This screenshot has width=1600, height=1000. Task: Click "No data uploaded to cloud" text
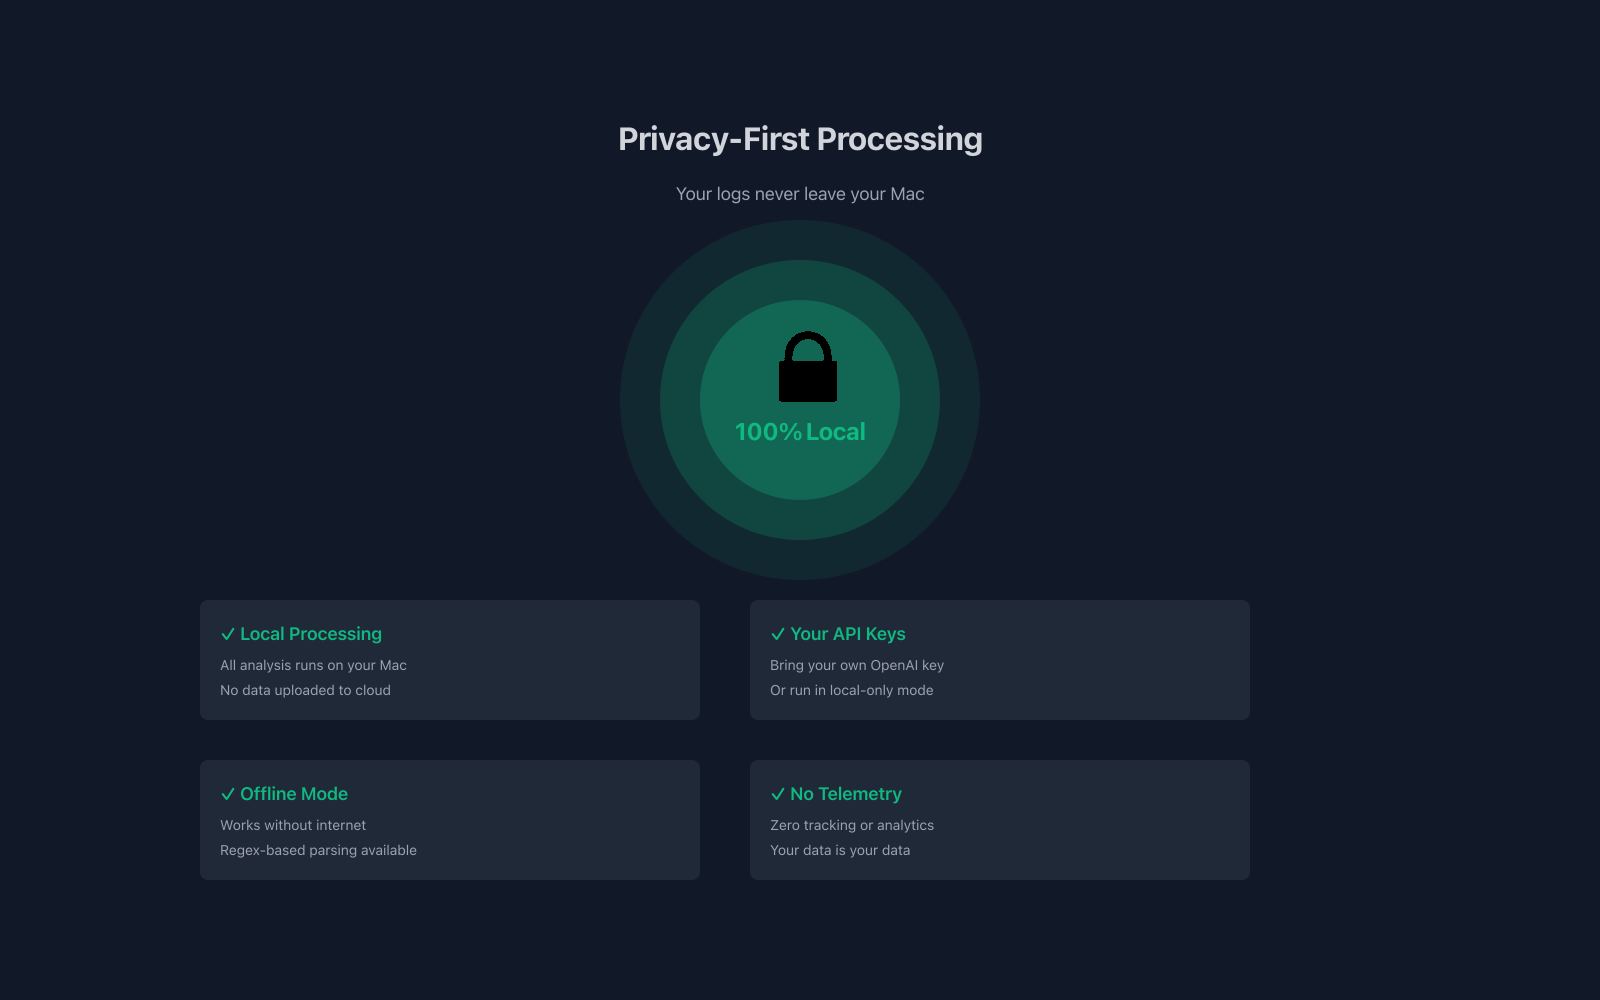point(305,690)
